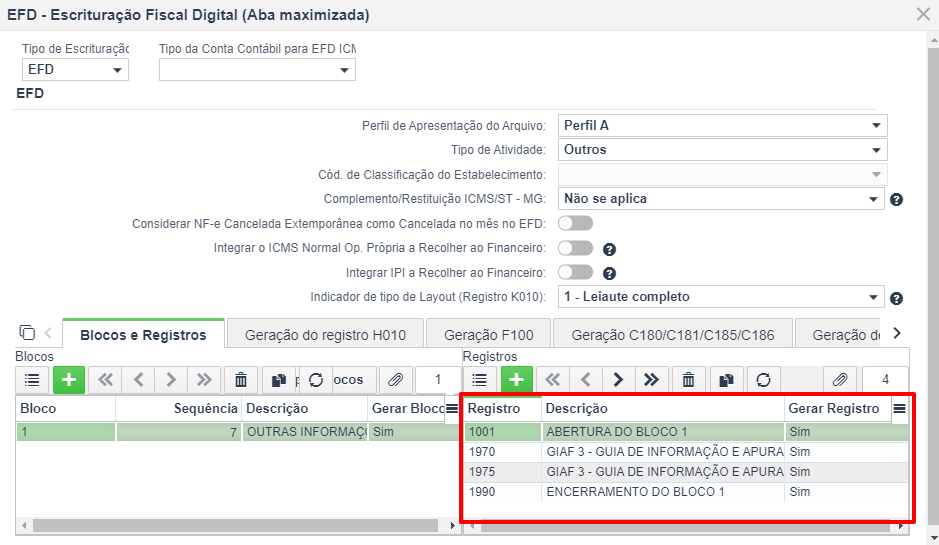Open Blocos grid column options menu
The width and height of the screenshot is (939, 545).
click(452, 409)
